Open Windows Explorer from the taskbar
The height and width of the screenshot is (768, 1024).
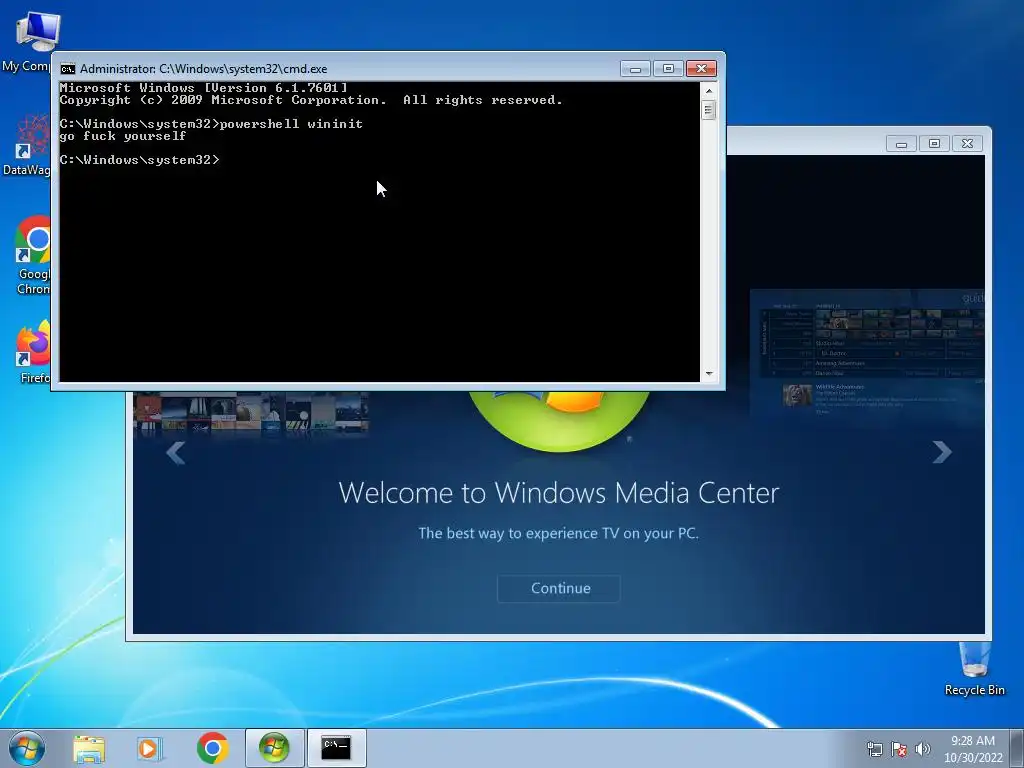pyautogui.click(x=89, y=748)
